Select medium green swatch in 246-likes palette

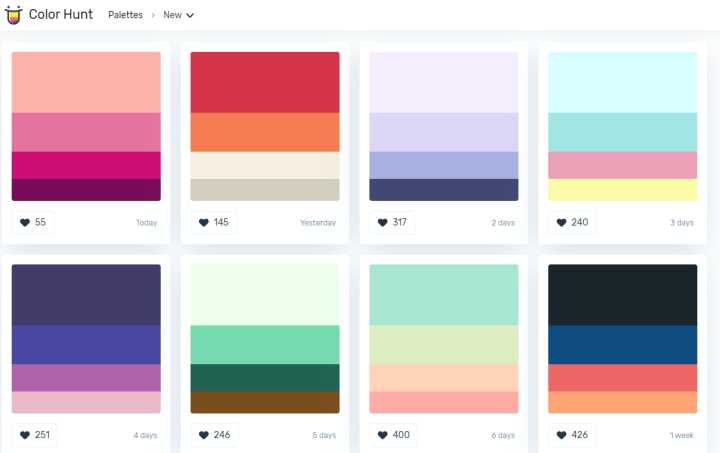tap(265, 345)
